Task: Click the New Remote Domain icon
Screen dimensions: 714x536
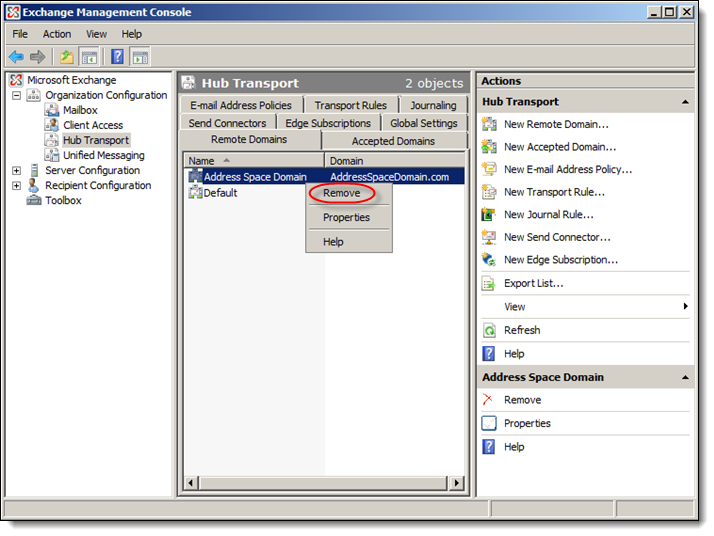Action: (489, 124)
